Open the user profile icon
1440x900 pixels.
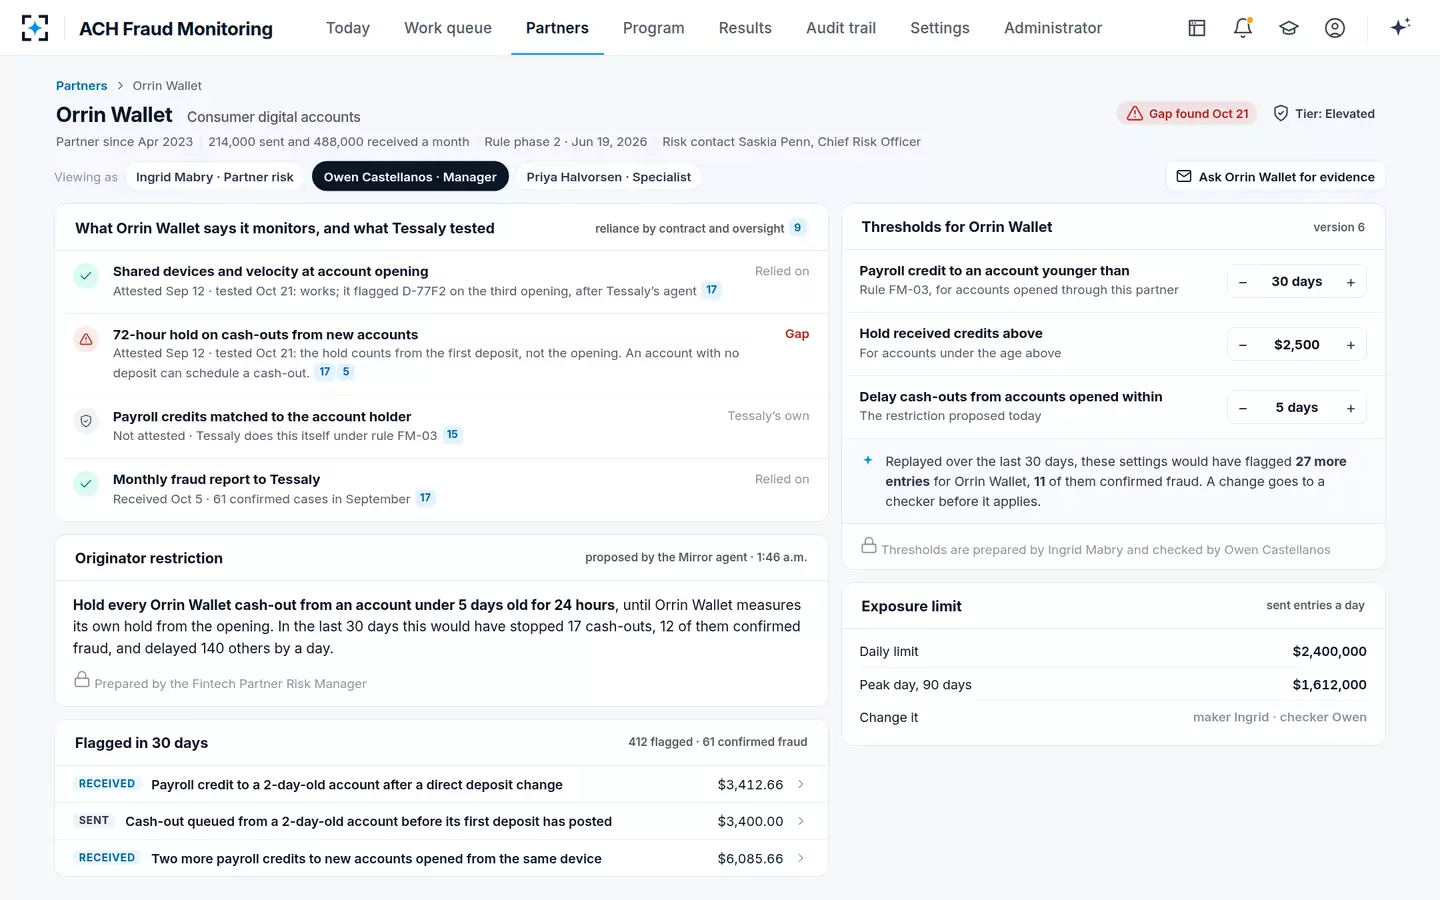coord(1335,28)
